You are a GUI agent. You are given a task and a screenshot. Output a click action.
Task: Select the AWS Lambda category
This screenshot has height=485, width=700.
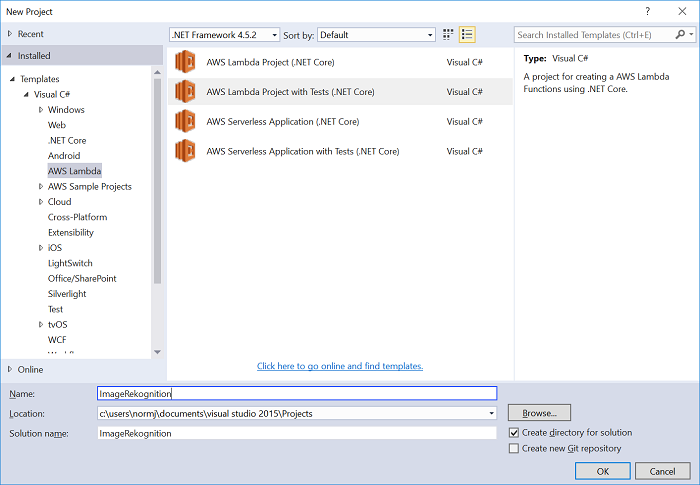coord(75,171)
